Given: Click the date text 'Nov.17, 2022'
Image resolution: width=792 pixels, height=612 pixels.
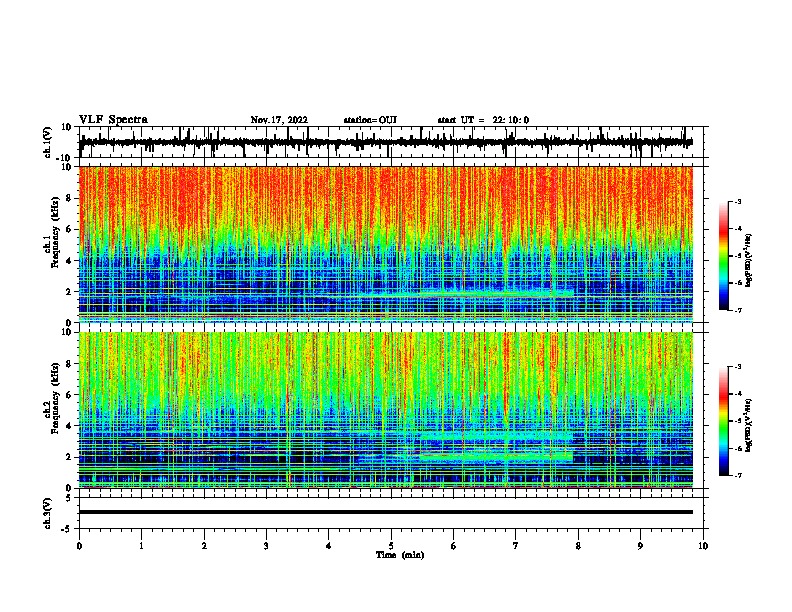Looking at the screenshot, I should pos(279,120).
